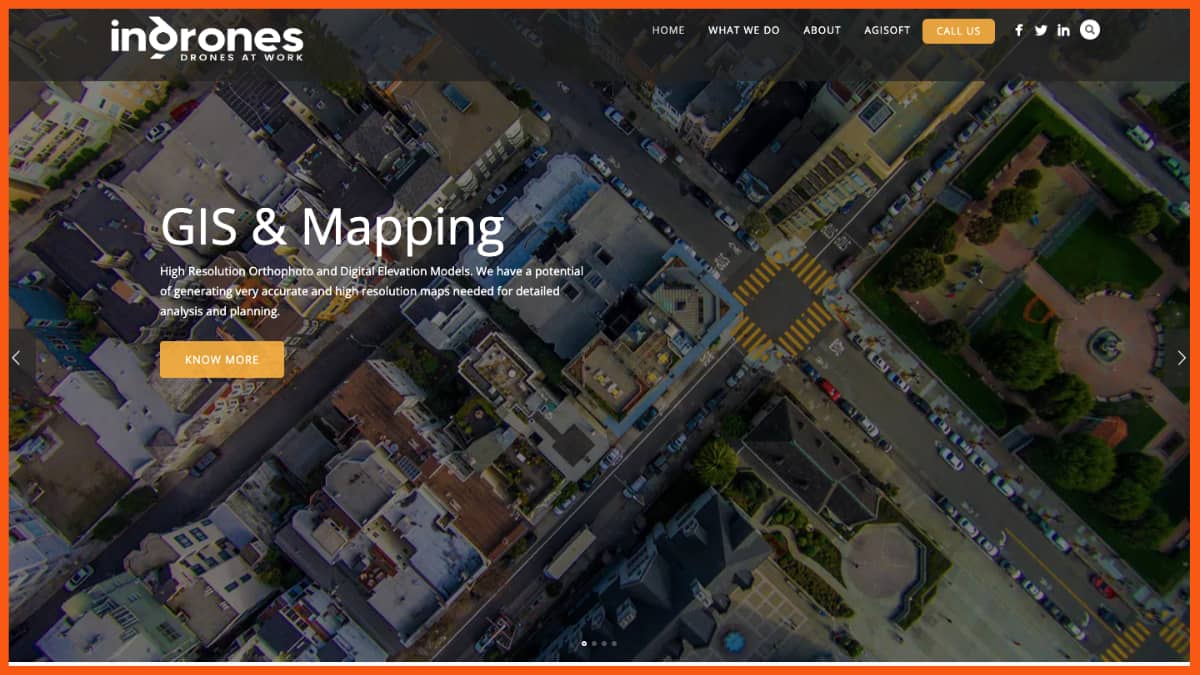Select the second slider pagination dot
This screenshot has height=675, width=1200.
[594, 644]
